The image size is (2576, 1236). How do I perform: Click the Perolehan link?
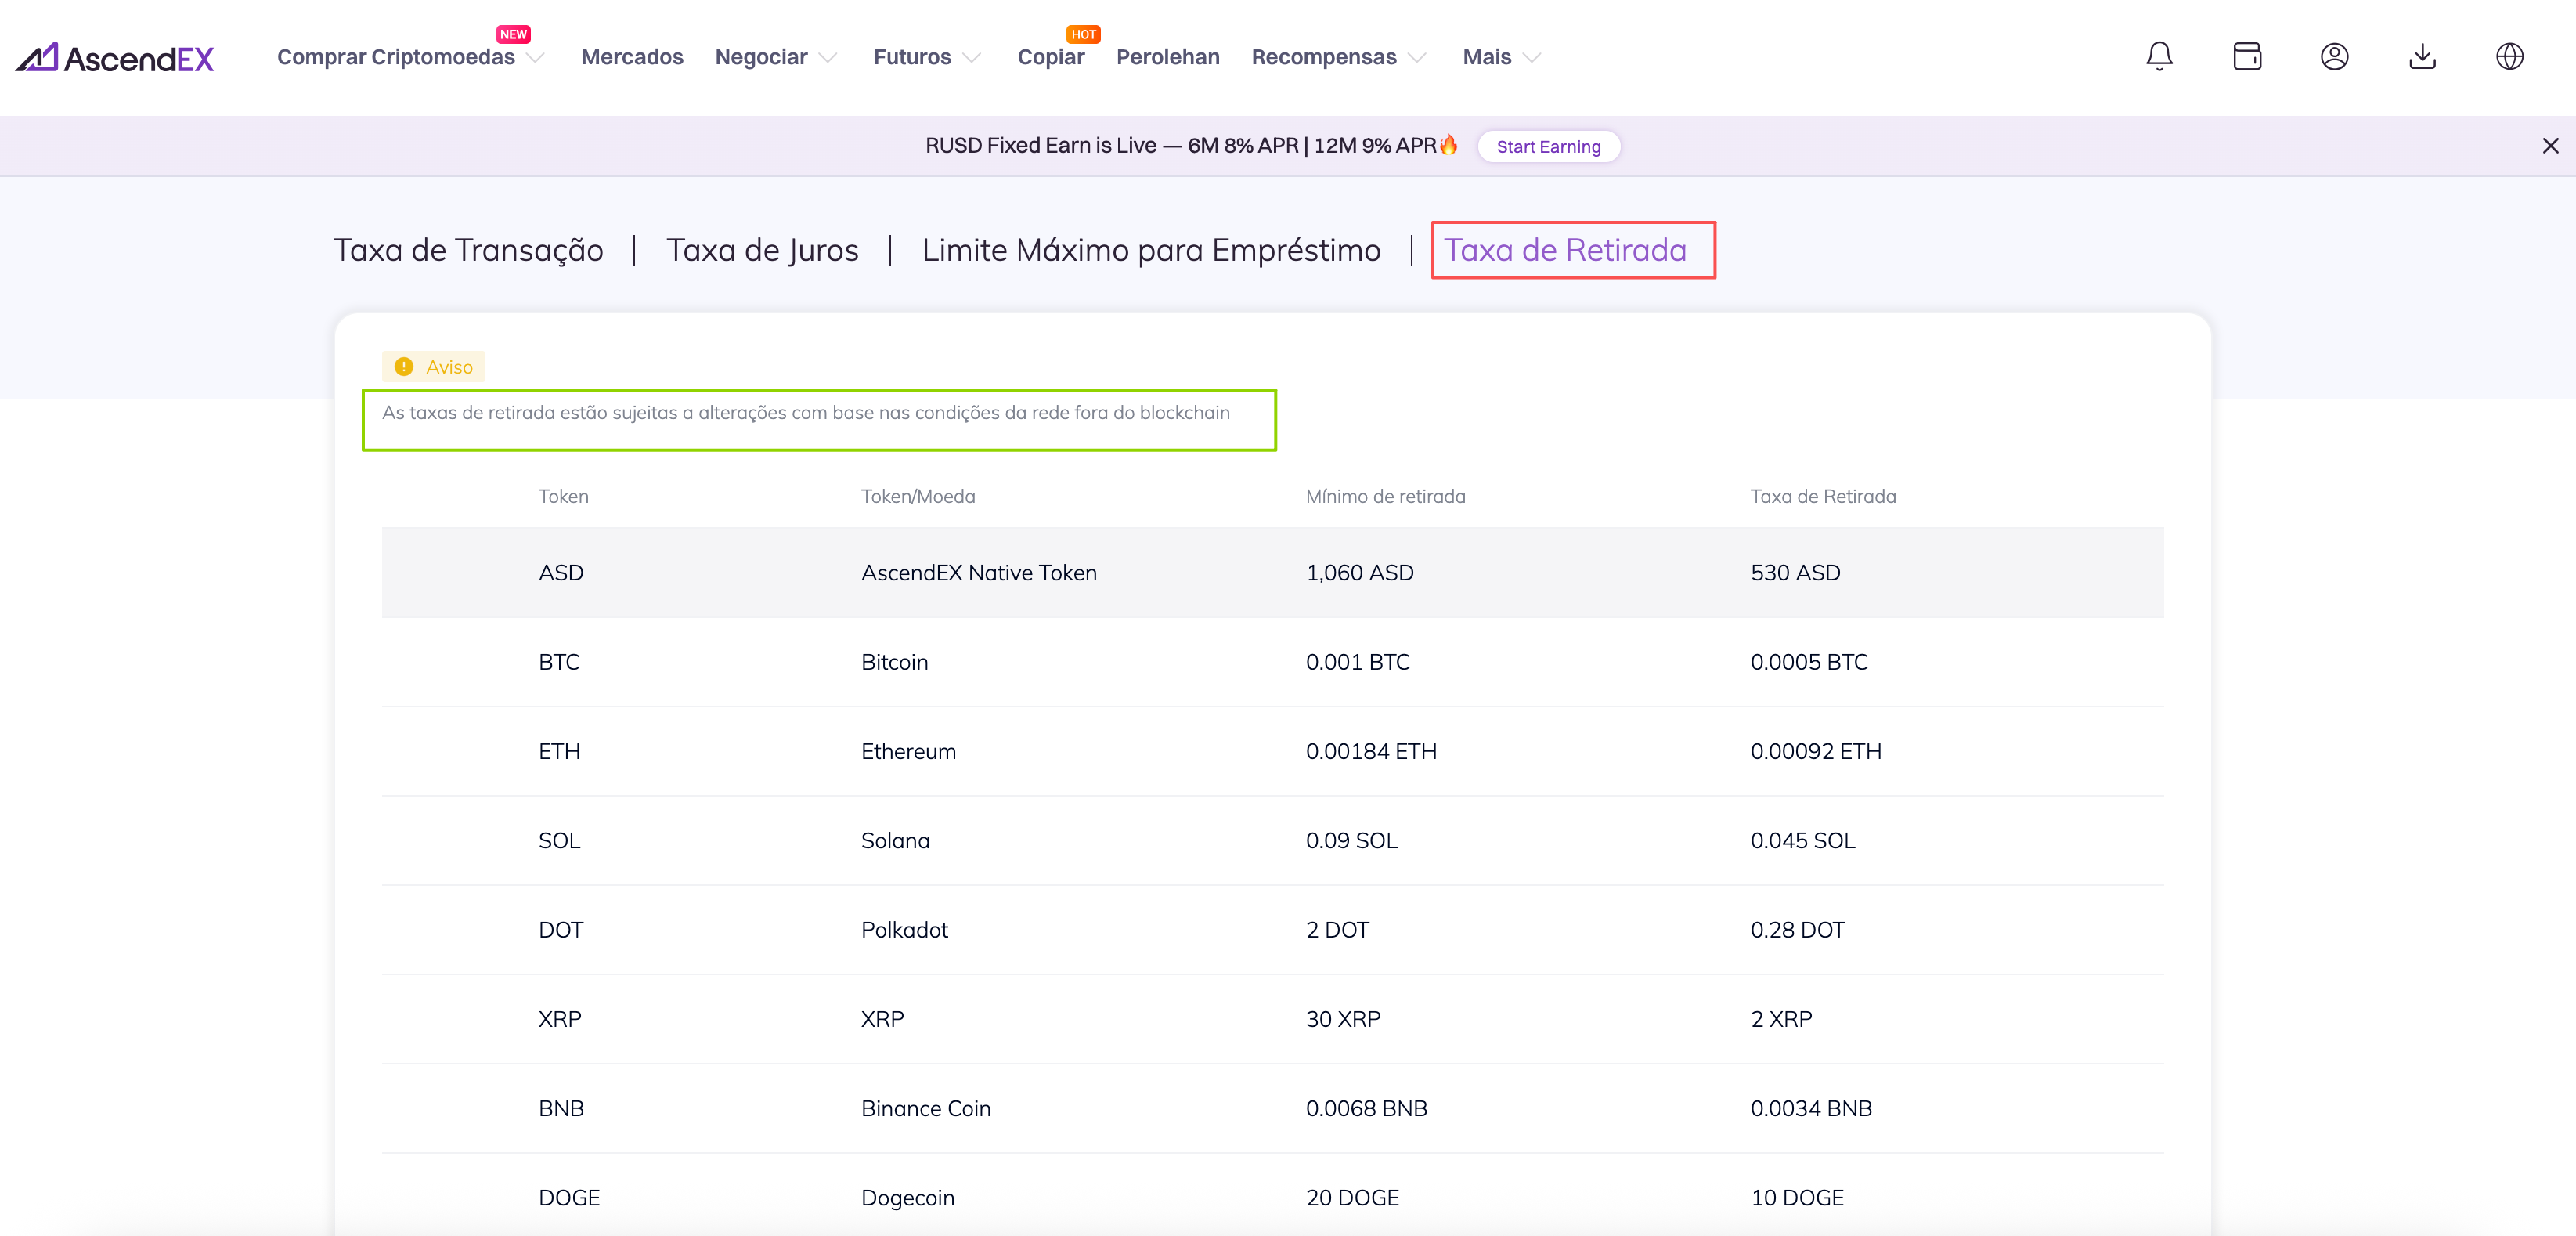(x=1167, y=57)
